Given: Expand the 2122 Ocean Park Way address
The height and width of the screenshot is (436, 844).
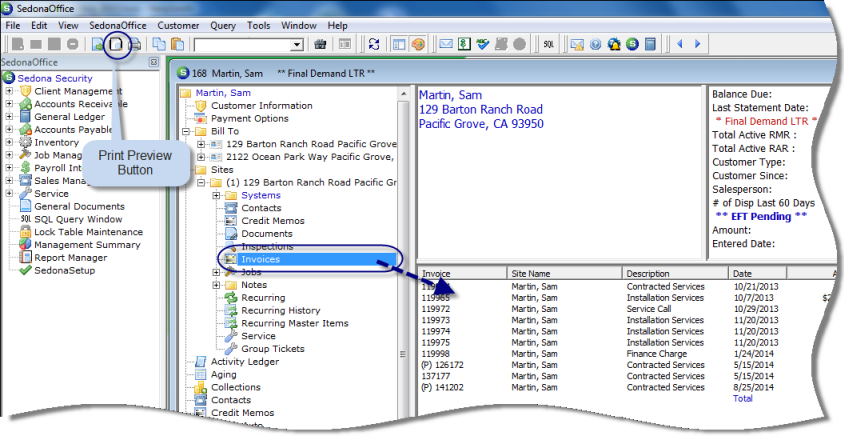Looking at the screenshot, I should tap(201, 157).
